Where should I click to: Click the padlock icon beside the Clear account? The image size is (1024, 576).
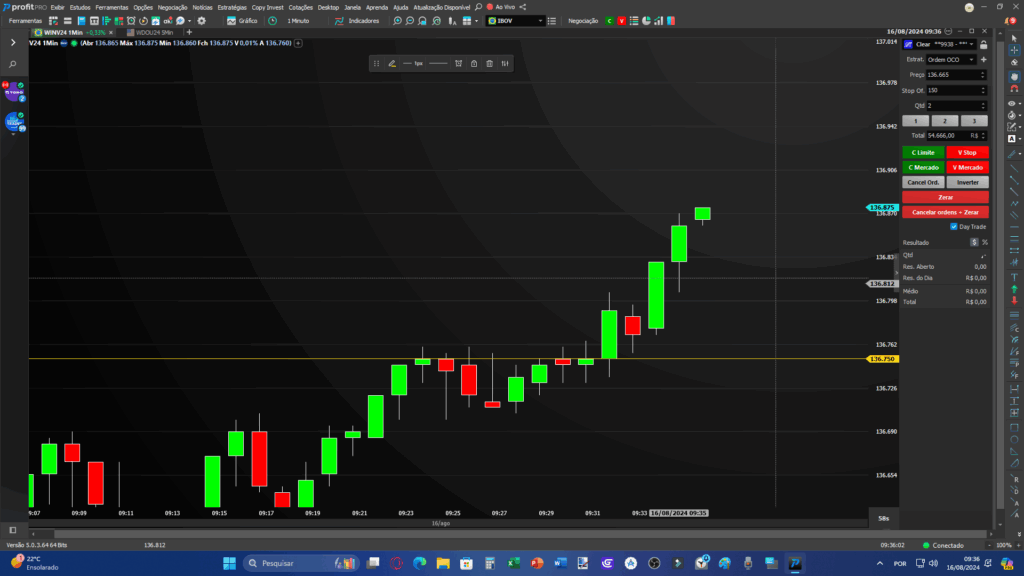984,44
